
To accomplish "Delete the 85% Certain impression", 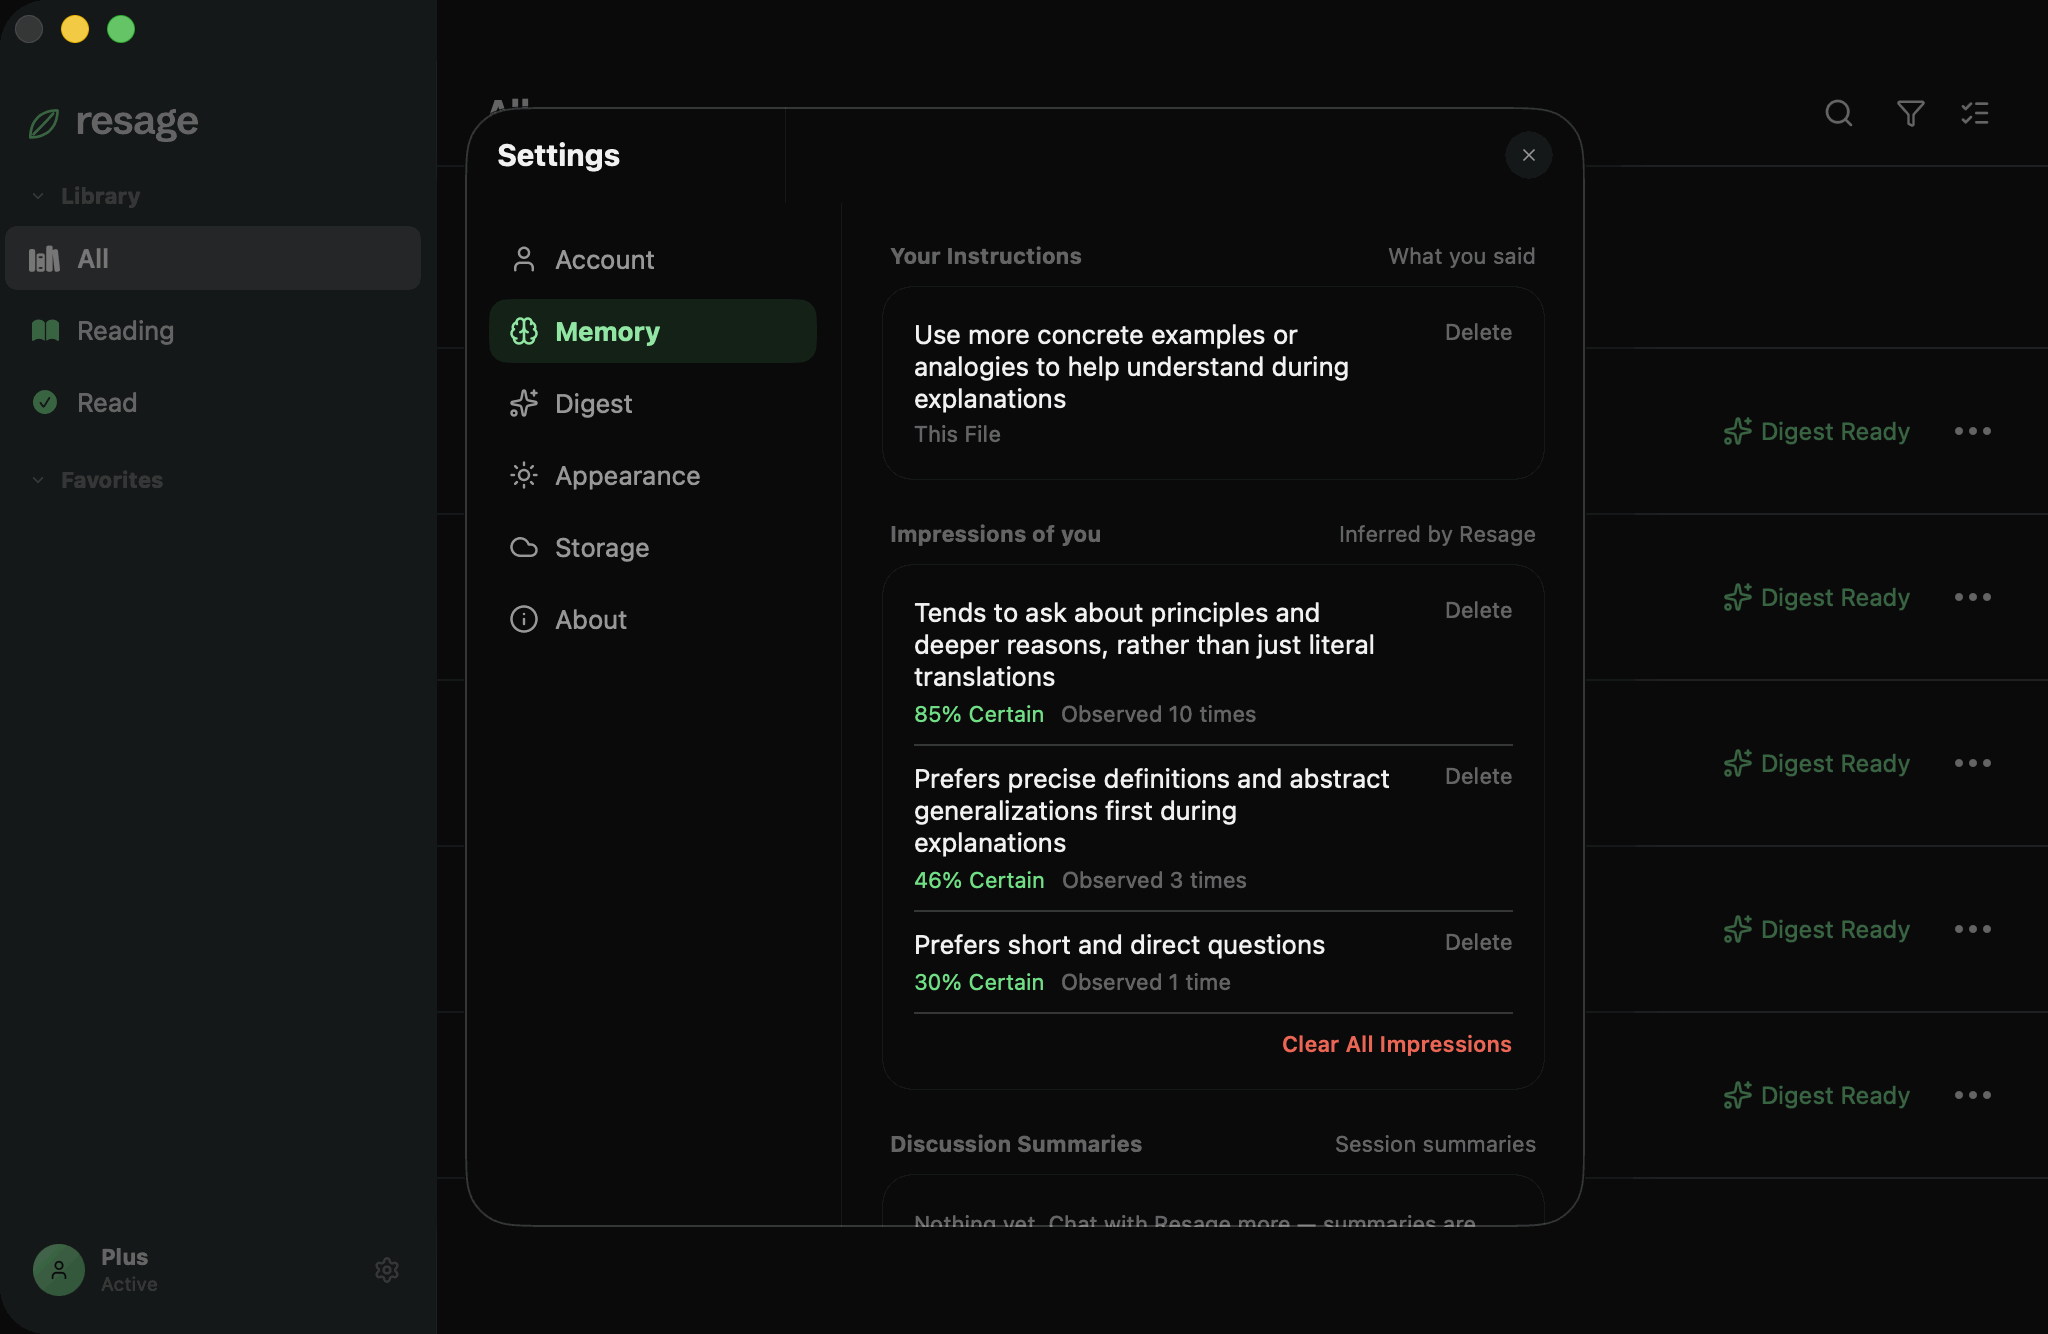I will click(x=1478, y=610).
